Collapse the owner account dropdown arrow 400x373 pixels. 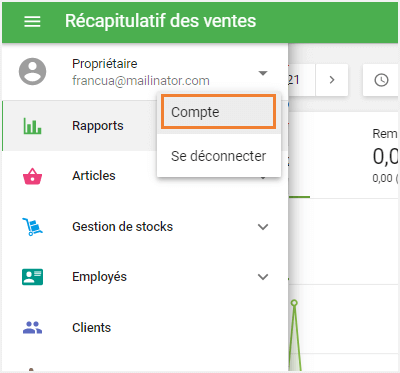[x=263, y=73]
